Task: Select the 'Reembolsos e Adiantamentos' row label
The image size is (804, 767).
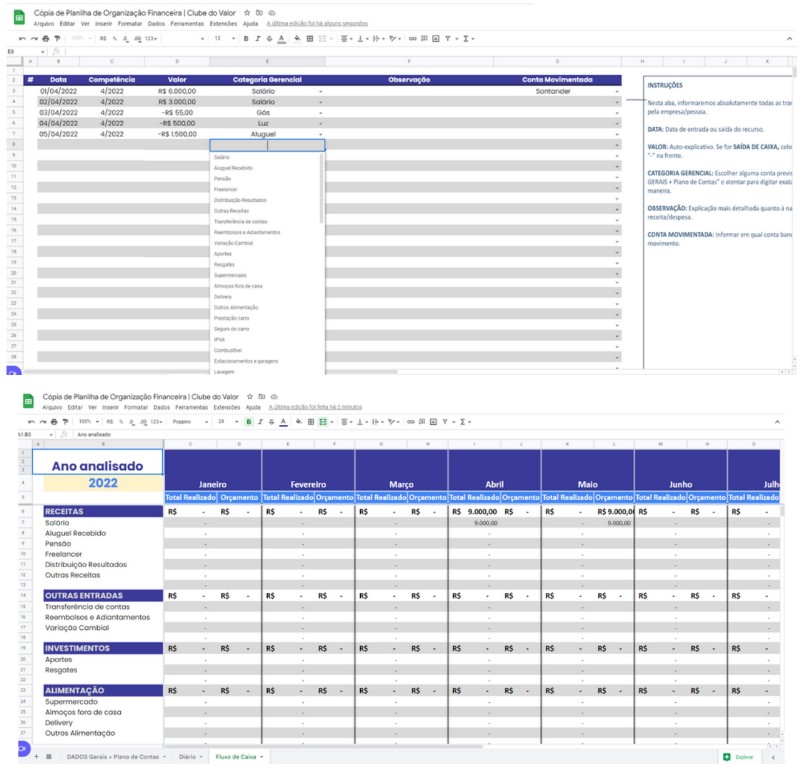Action: 97,618
